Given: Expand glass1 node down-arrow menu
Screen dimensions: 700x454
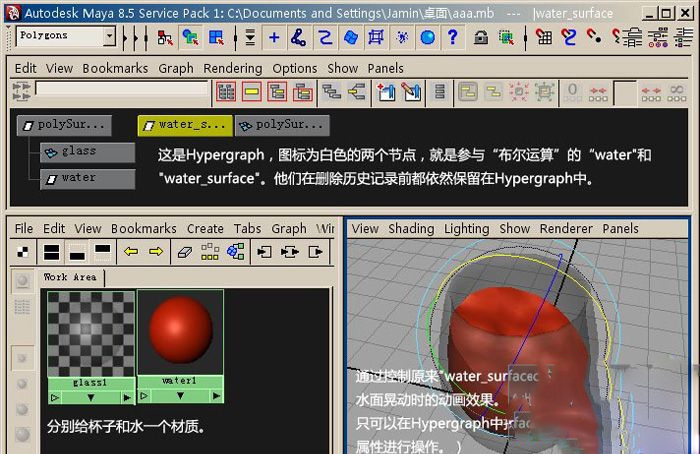Looking at the screenshot, I should click(x=91, y=398).
